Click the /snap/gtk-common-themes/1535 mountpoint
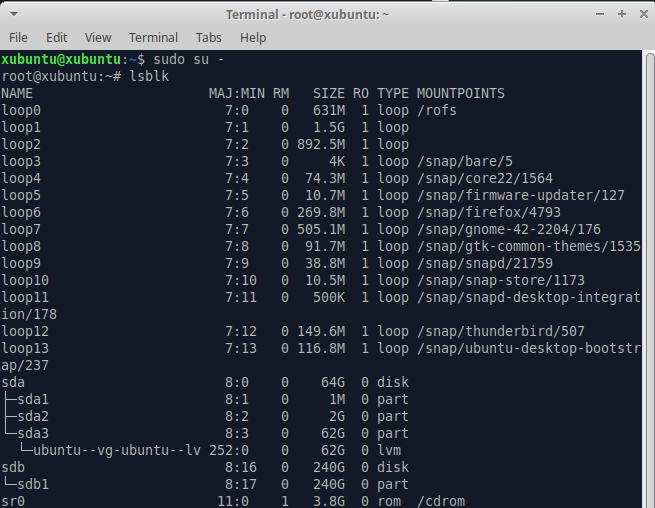Screen dimensions: 655x508 point(529,246)
